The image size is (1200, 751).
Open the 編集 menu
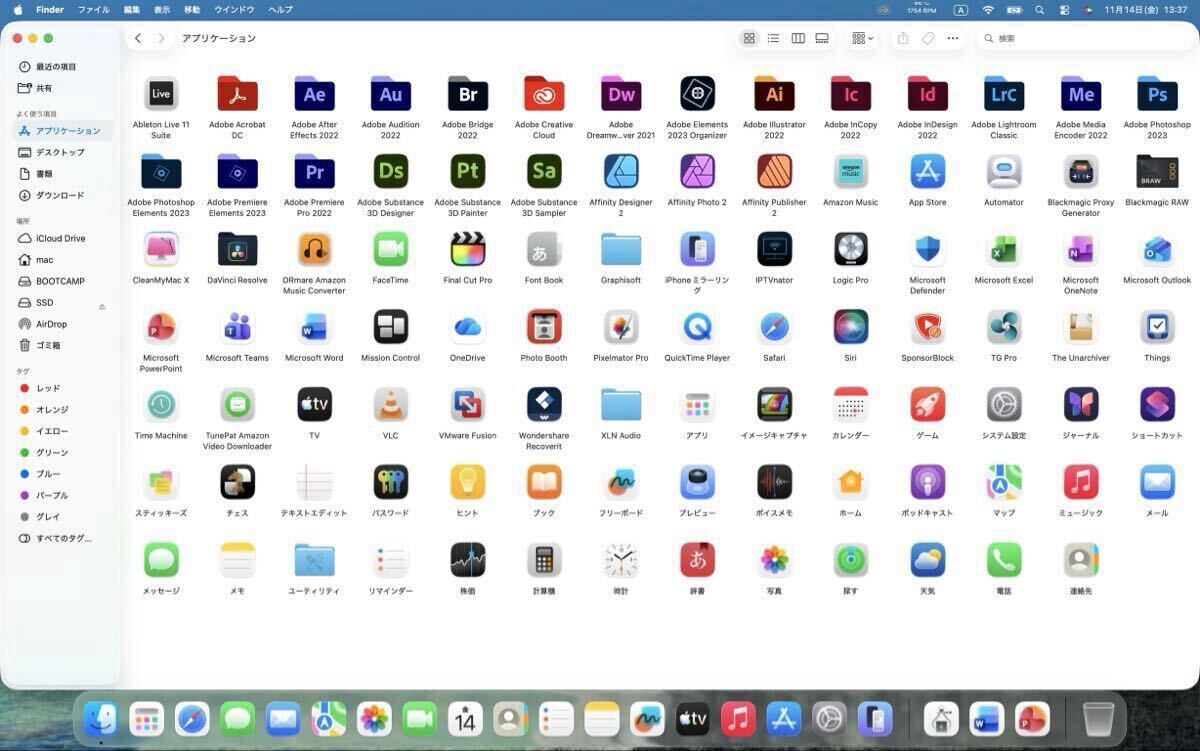tap(132, 9)
